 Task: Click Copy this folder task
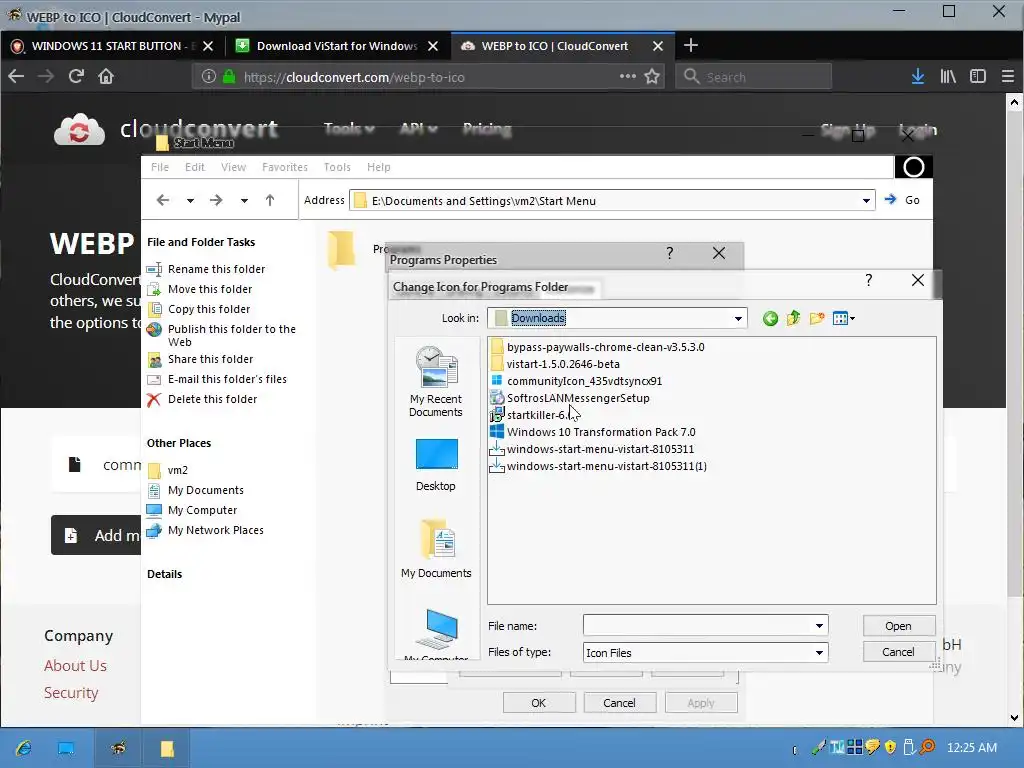point(209,310)
